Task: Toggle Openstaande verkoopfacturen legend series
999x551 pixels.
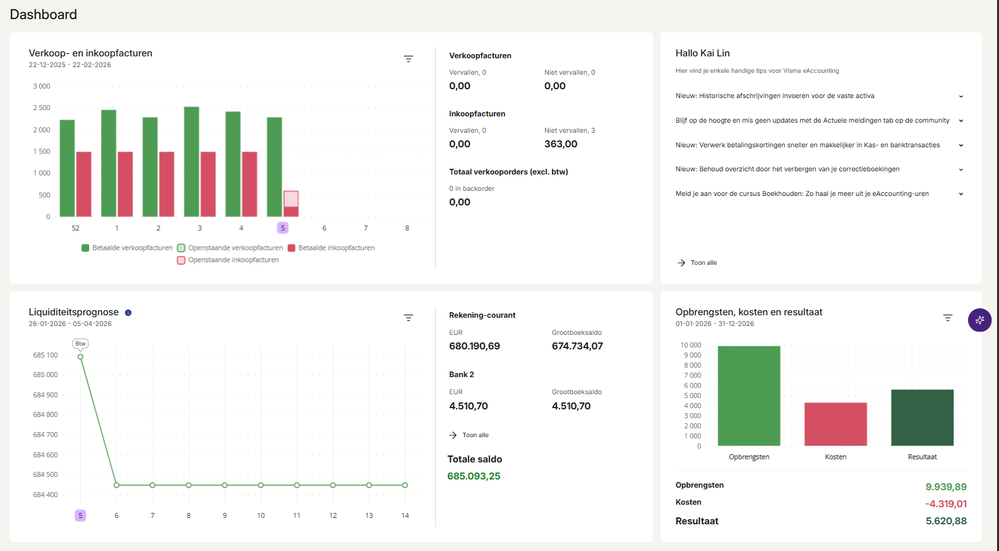Action: click(x=230, y=248)
